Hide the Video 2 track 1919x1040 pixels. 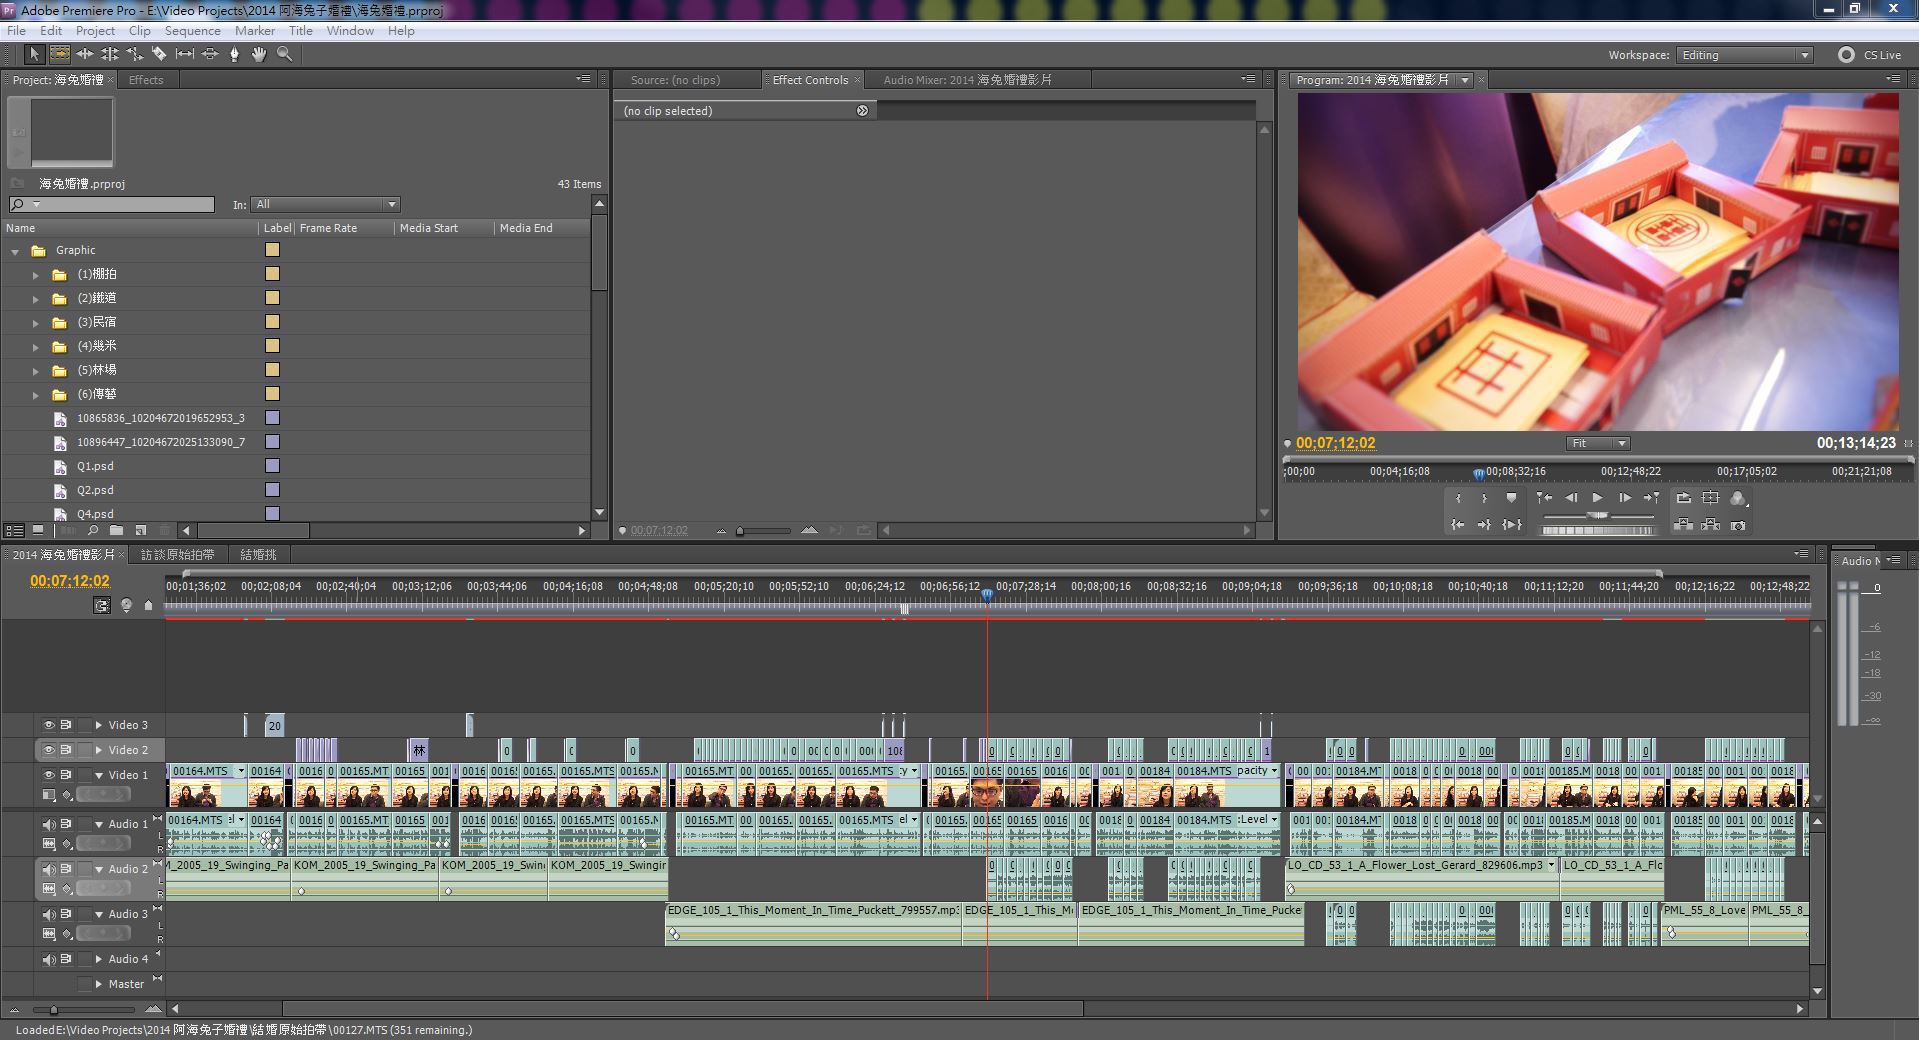click(48, 750)
